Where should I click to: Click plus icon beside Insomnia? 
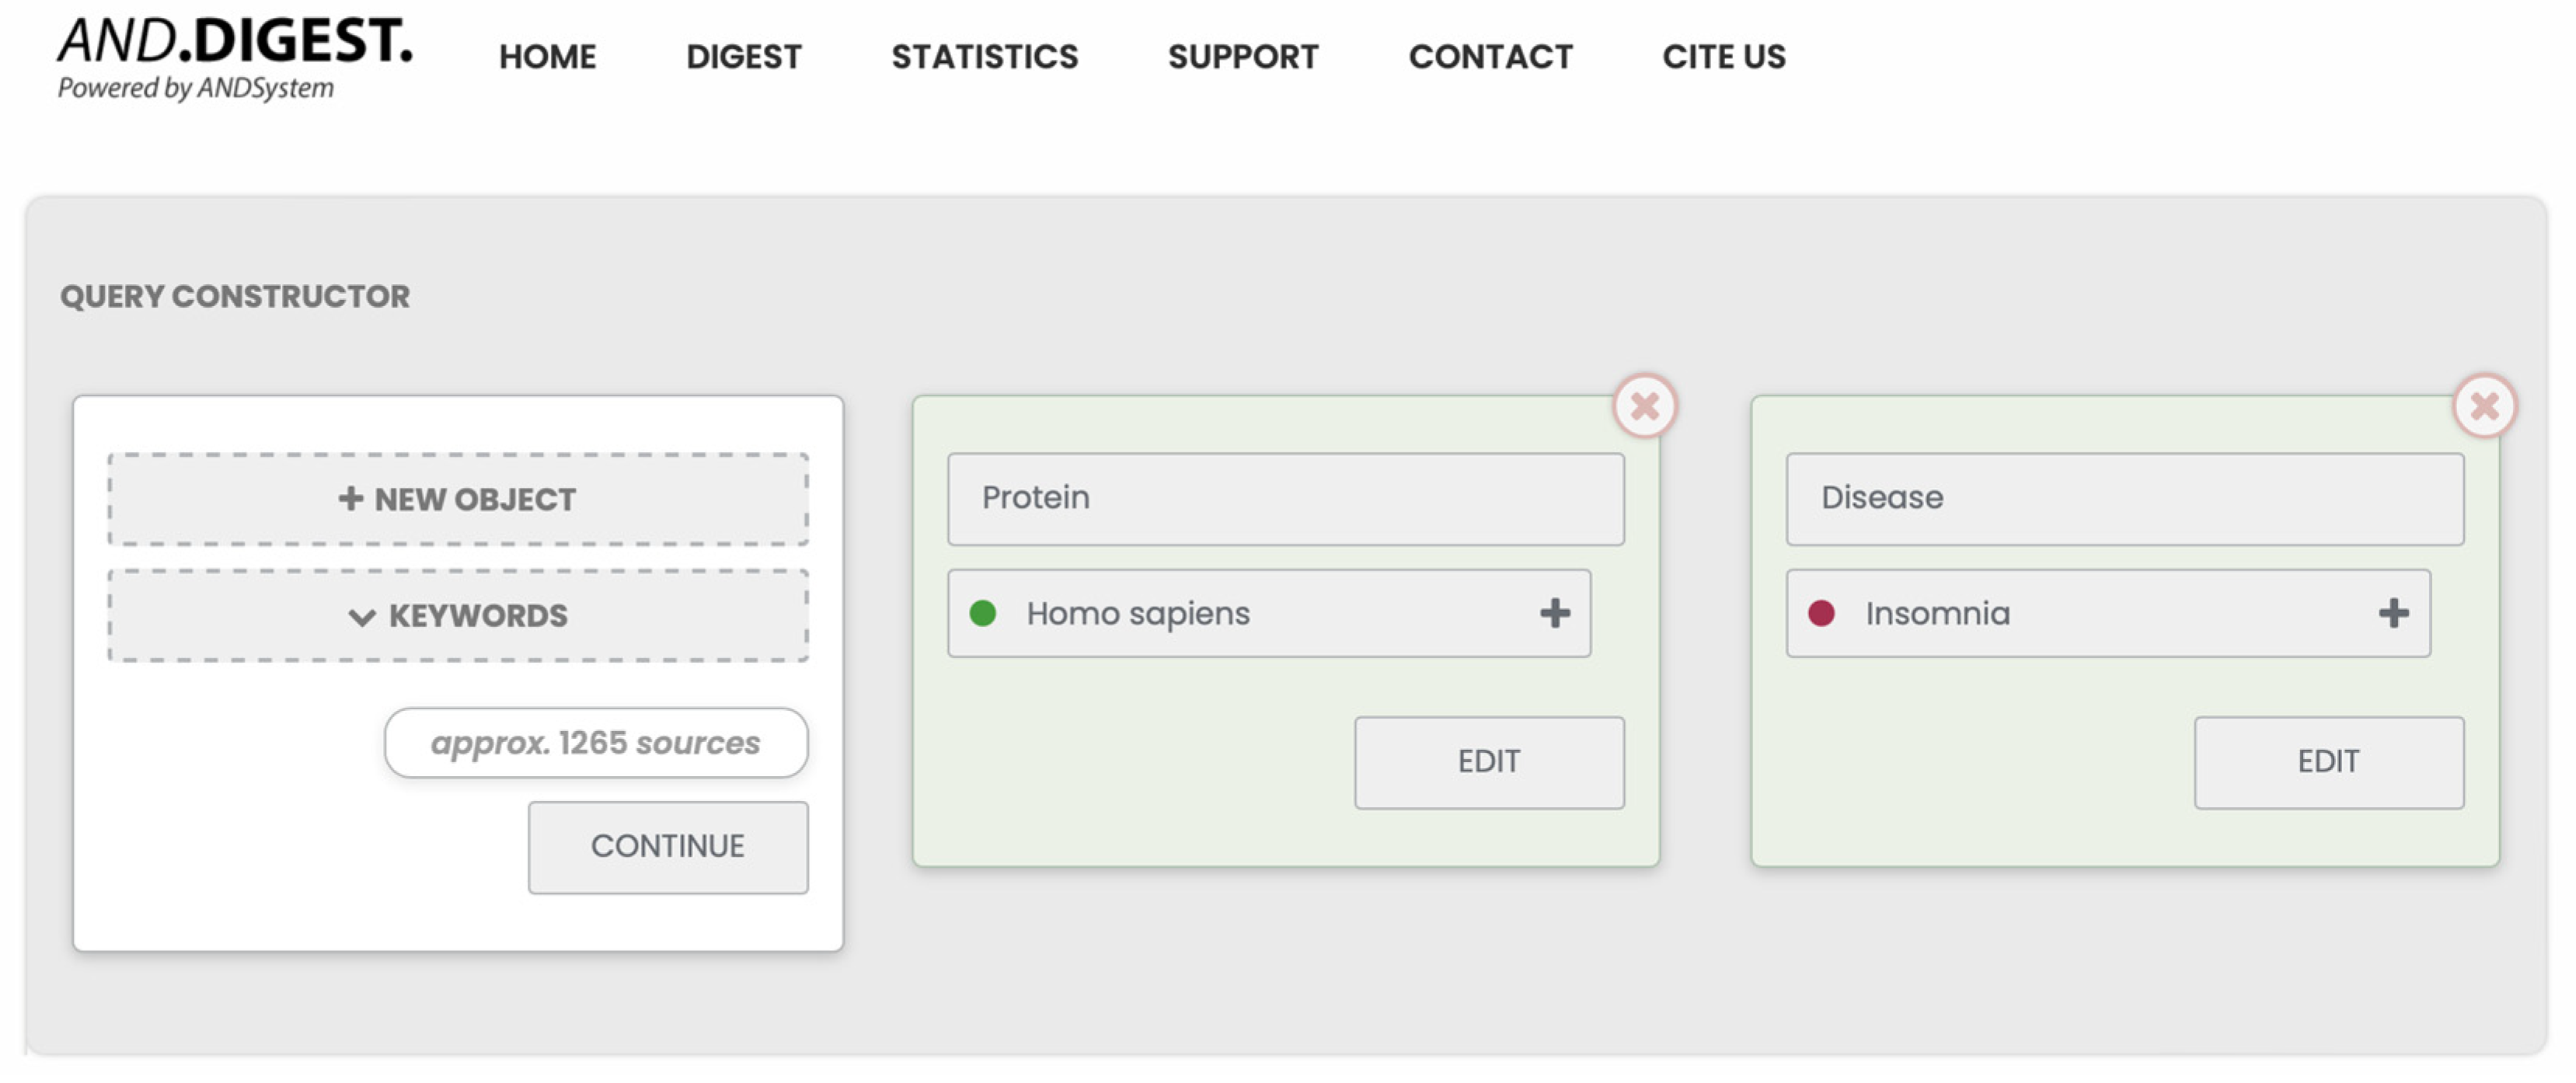(x=2393, y=613)
